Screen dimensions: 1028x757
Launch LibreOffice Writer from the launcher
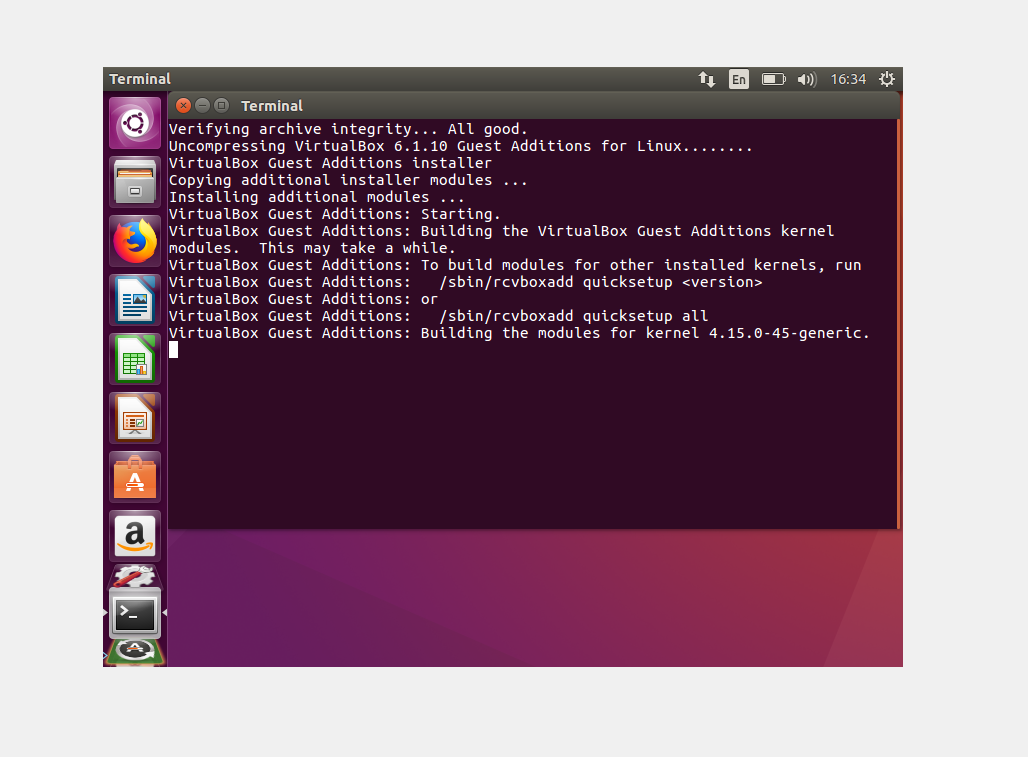[135, 300]
